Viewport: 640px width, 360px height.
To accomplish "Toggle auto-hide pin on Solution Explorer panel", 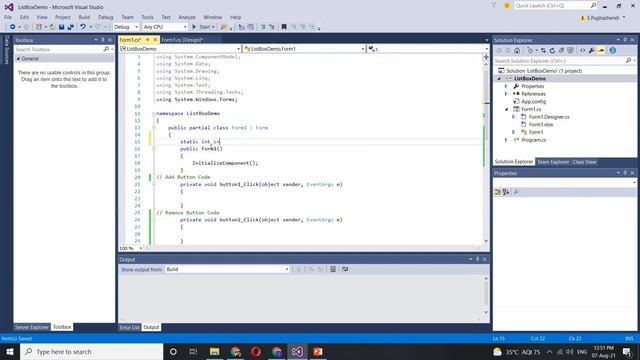I will (625, 40).
